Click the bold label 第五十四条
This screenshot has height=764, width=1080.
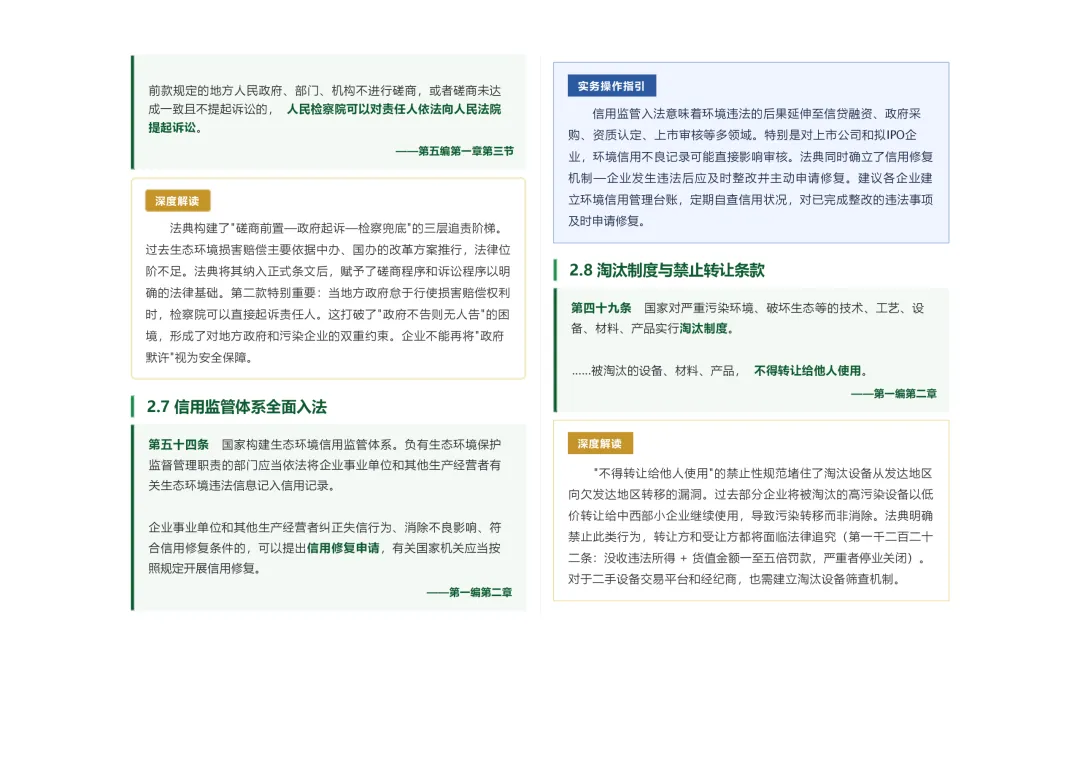pyautogui.click(x=178, y=444)
